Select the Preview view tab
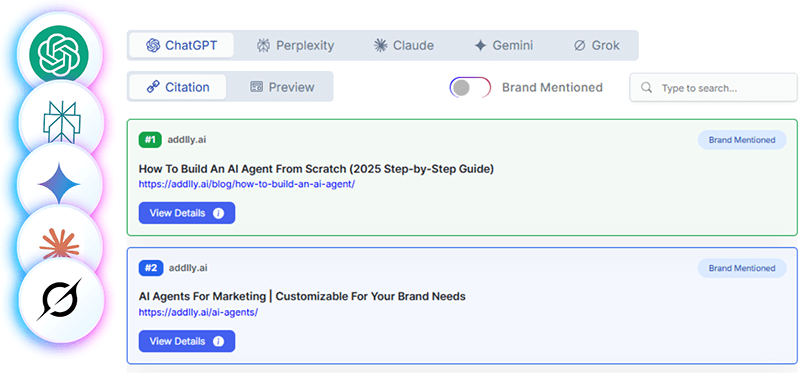800x373 pixels. [x=282, y=87]
